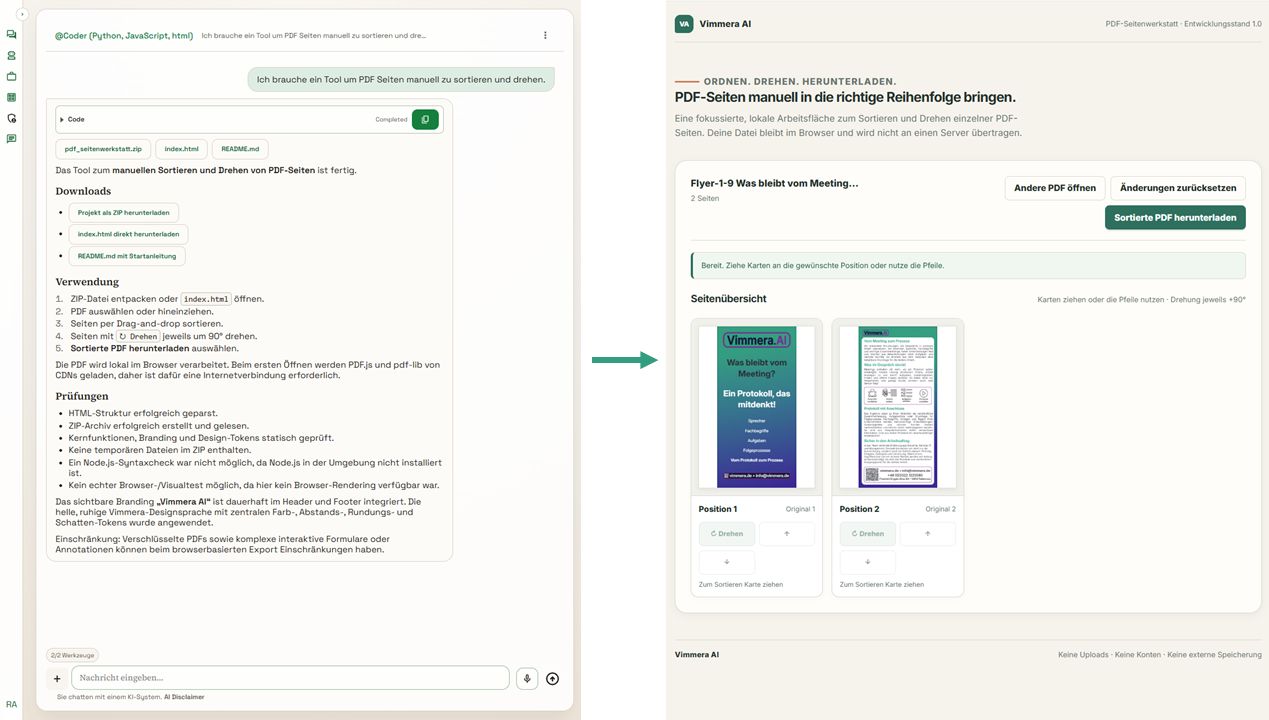Move Position 1 down with the arrow button

point(727,562)
